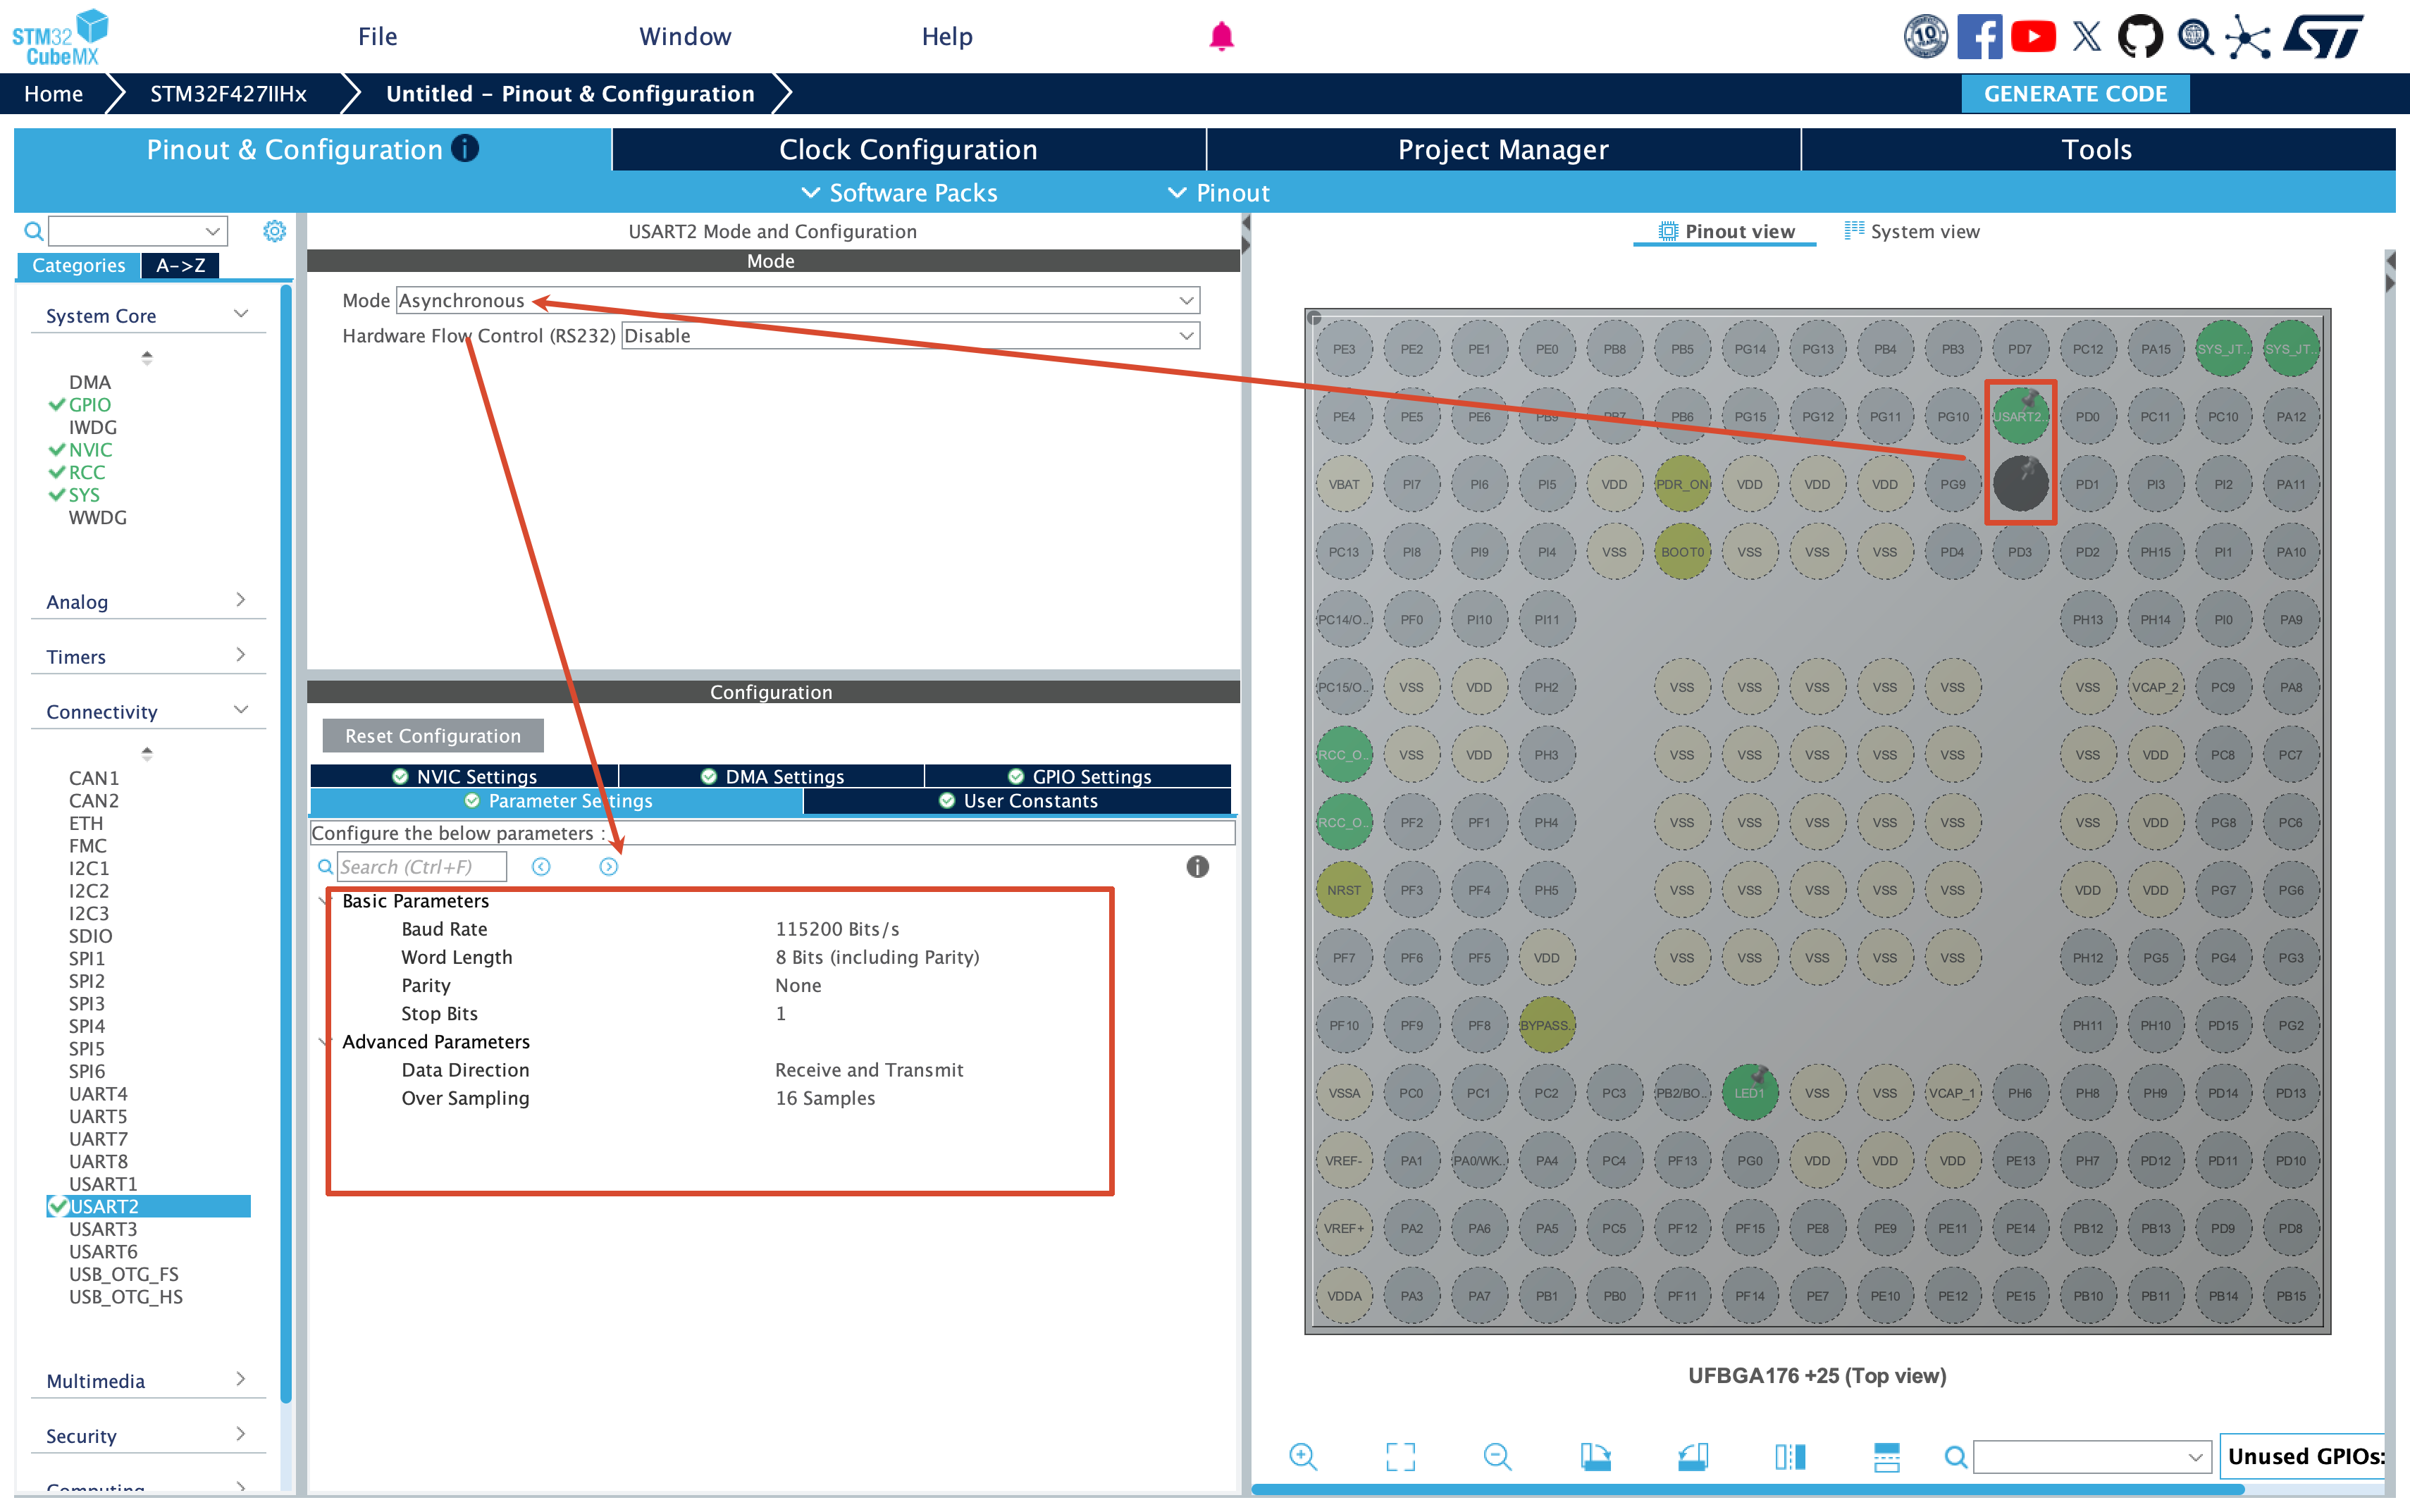Open the NVIC Settings tab

click(465, 777)
